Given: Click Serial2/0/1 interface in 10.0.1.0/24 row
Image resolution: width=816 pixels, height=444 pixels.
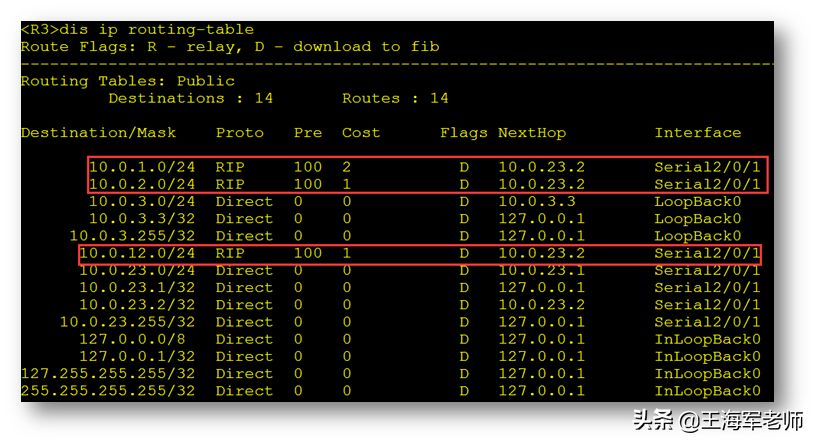Looking at the screenshot, I should (x=707, y=167).
